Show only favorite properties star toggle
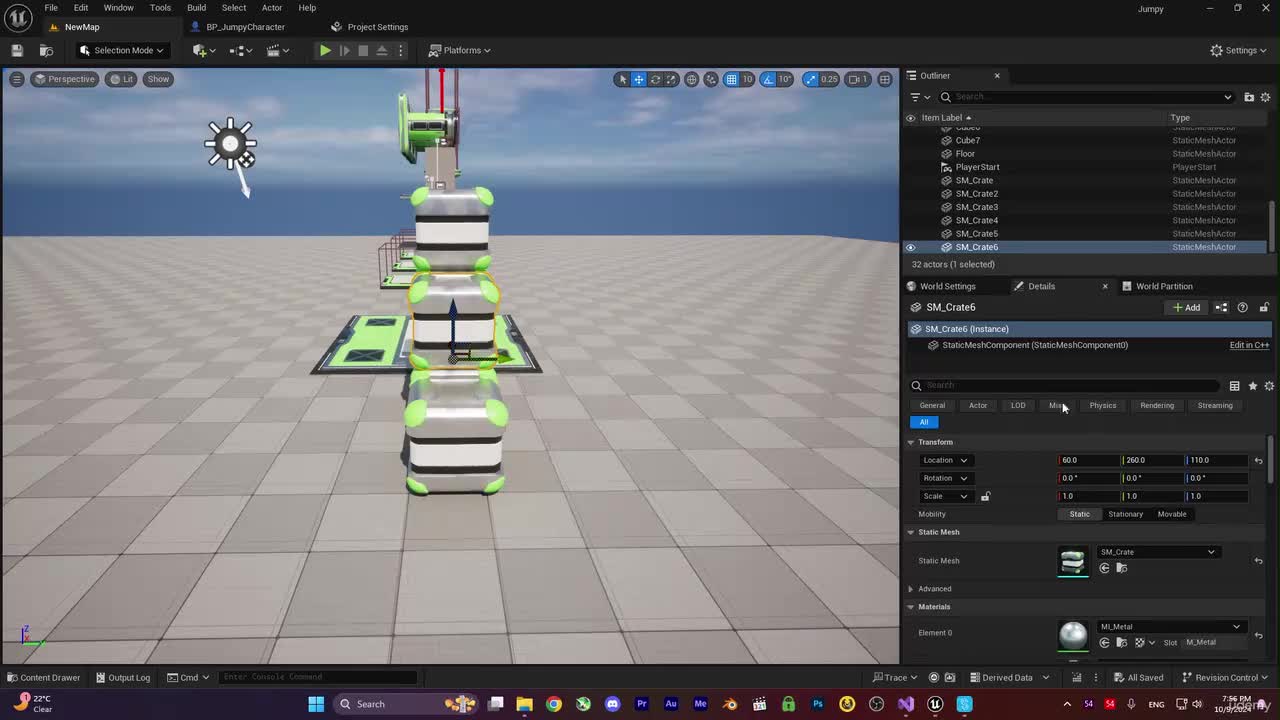 tap(1252, 386)
